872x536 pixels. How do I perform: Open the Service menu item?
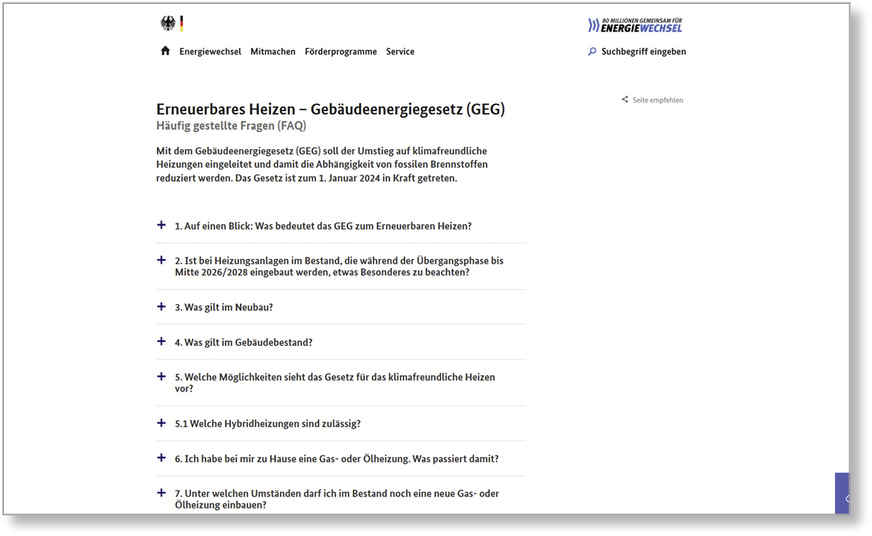[400, 52]
